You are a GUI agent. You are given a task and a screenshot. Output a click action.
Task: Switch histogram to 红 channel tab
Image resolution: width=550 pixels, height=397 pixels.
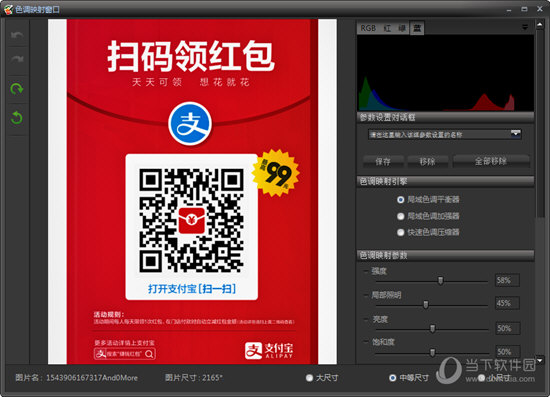click(387, 28)
